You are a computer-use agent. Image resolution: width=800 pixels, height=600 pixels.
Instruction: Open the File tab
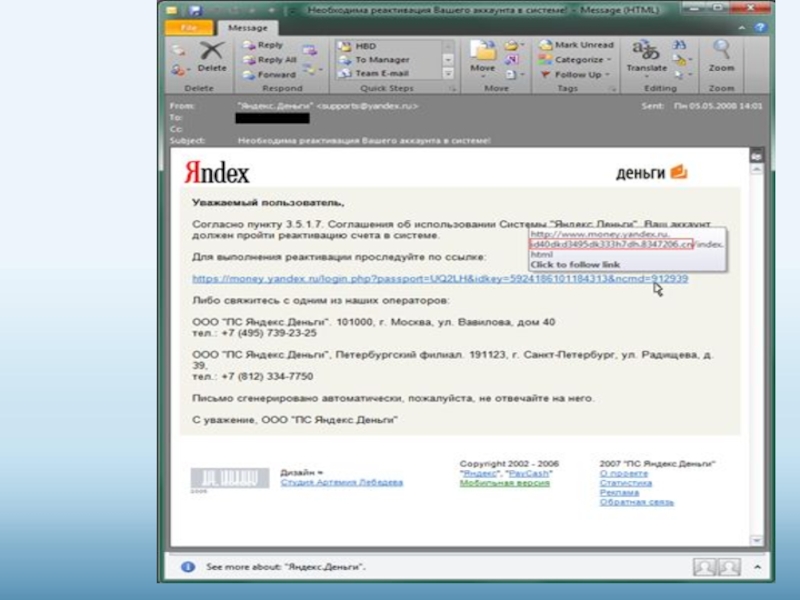189,28
